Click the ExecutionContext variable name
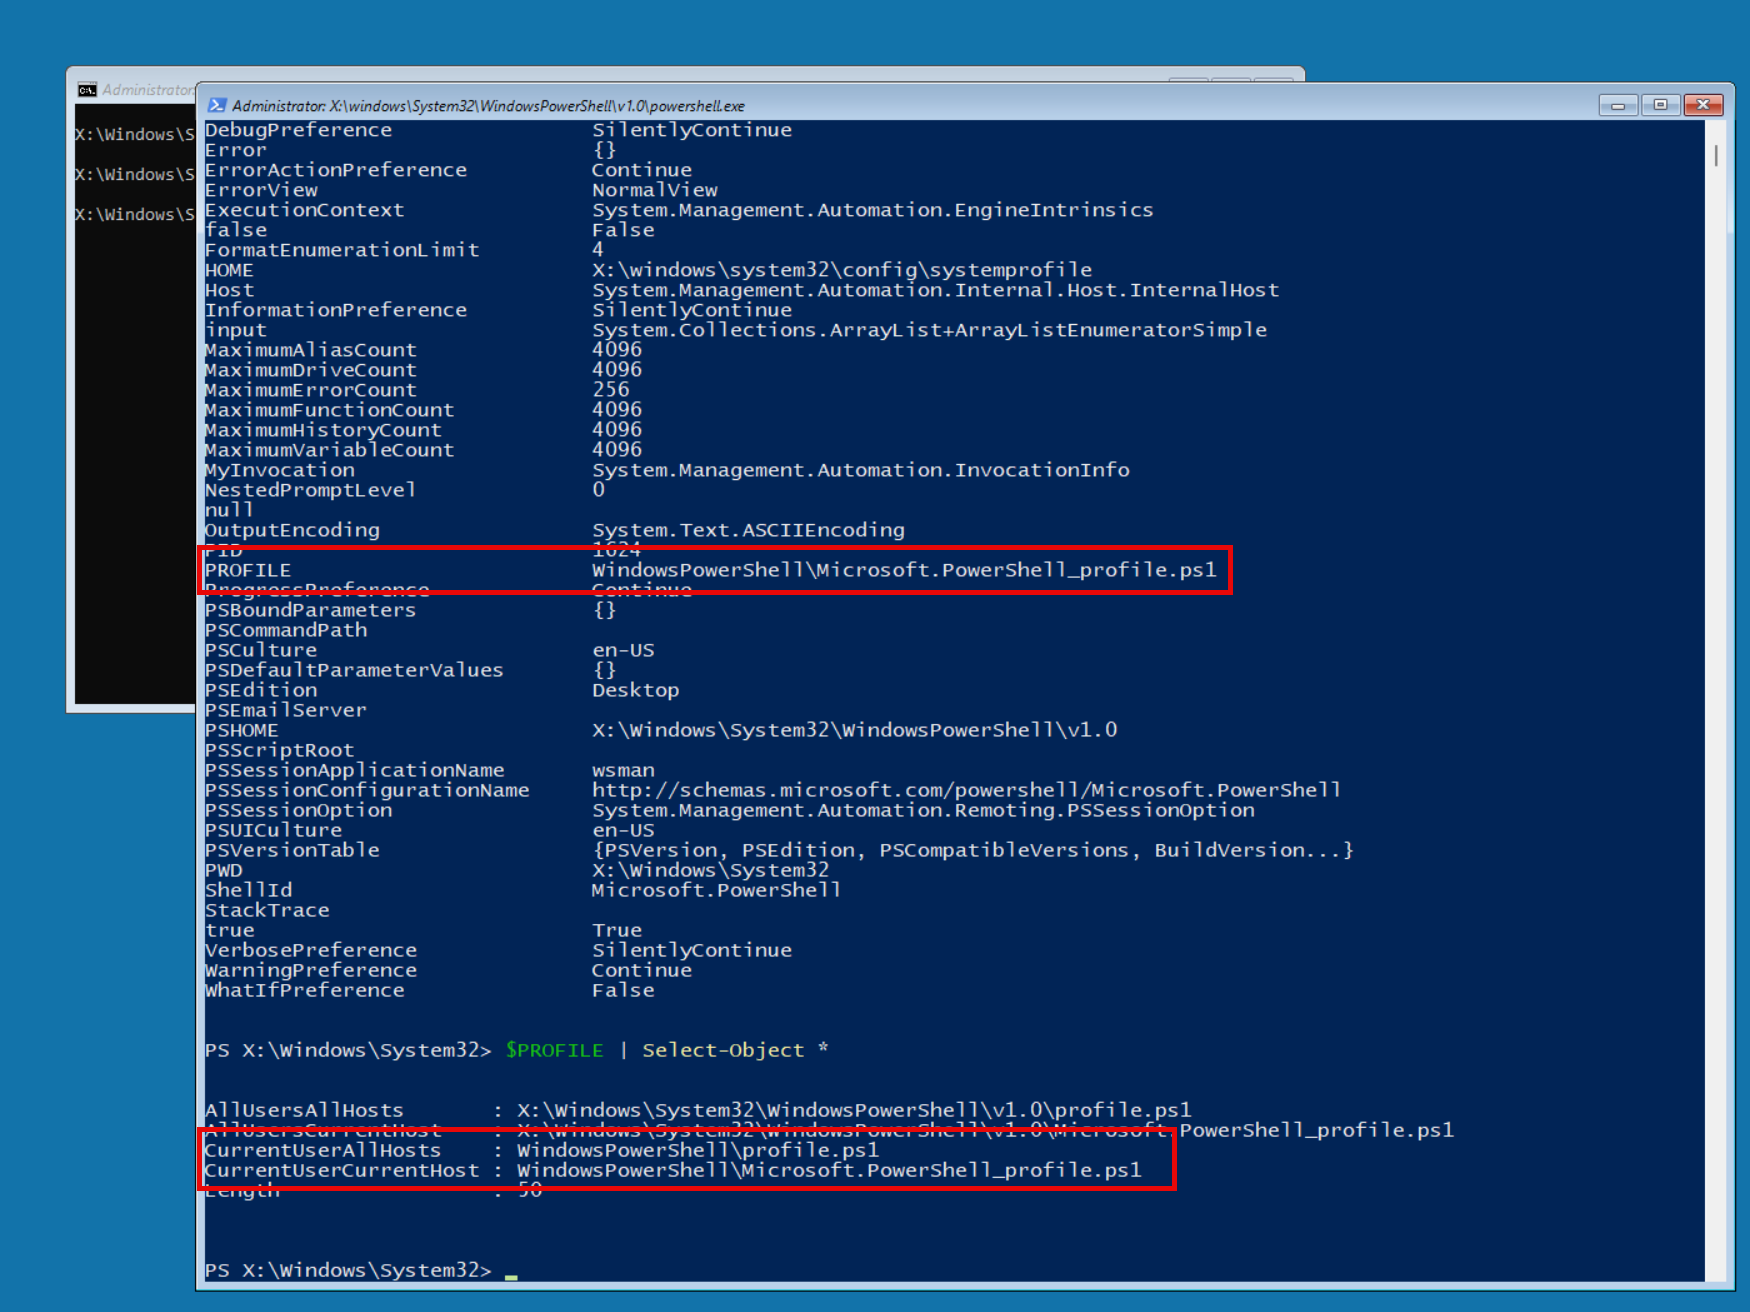The width and height of the screenshot is (1750, 1312). click(304, 210)
